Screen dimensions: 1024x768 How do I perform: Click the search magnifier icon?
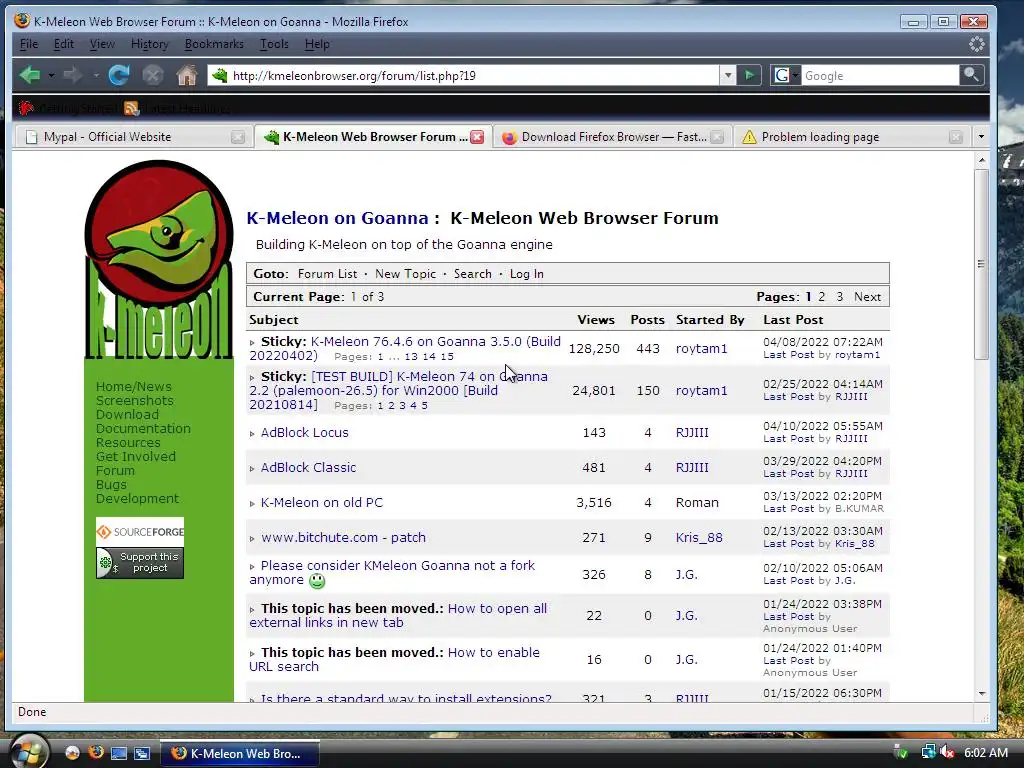[x=971, y=75]
